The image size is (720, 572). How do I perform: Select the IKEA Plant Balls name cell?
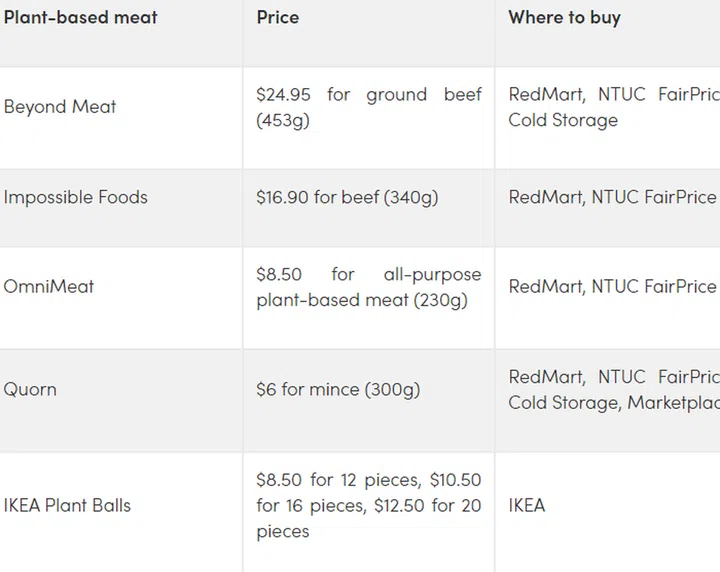point(67,505)
